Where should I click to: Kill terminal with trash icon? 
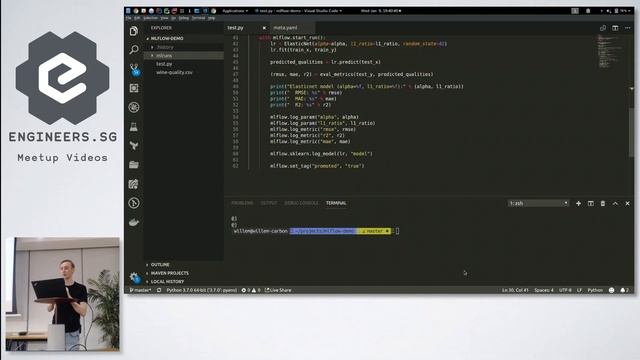click(603, 203)
